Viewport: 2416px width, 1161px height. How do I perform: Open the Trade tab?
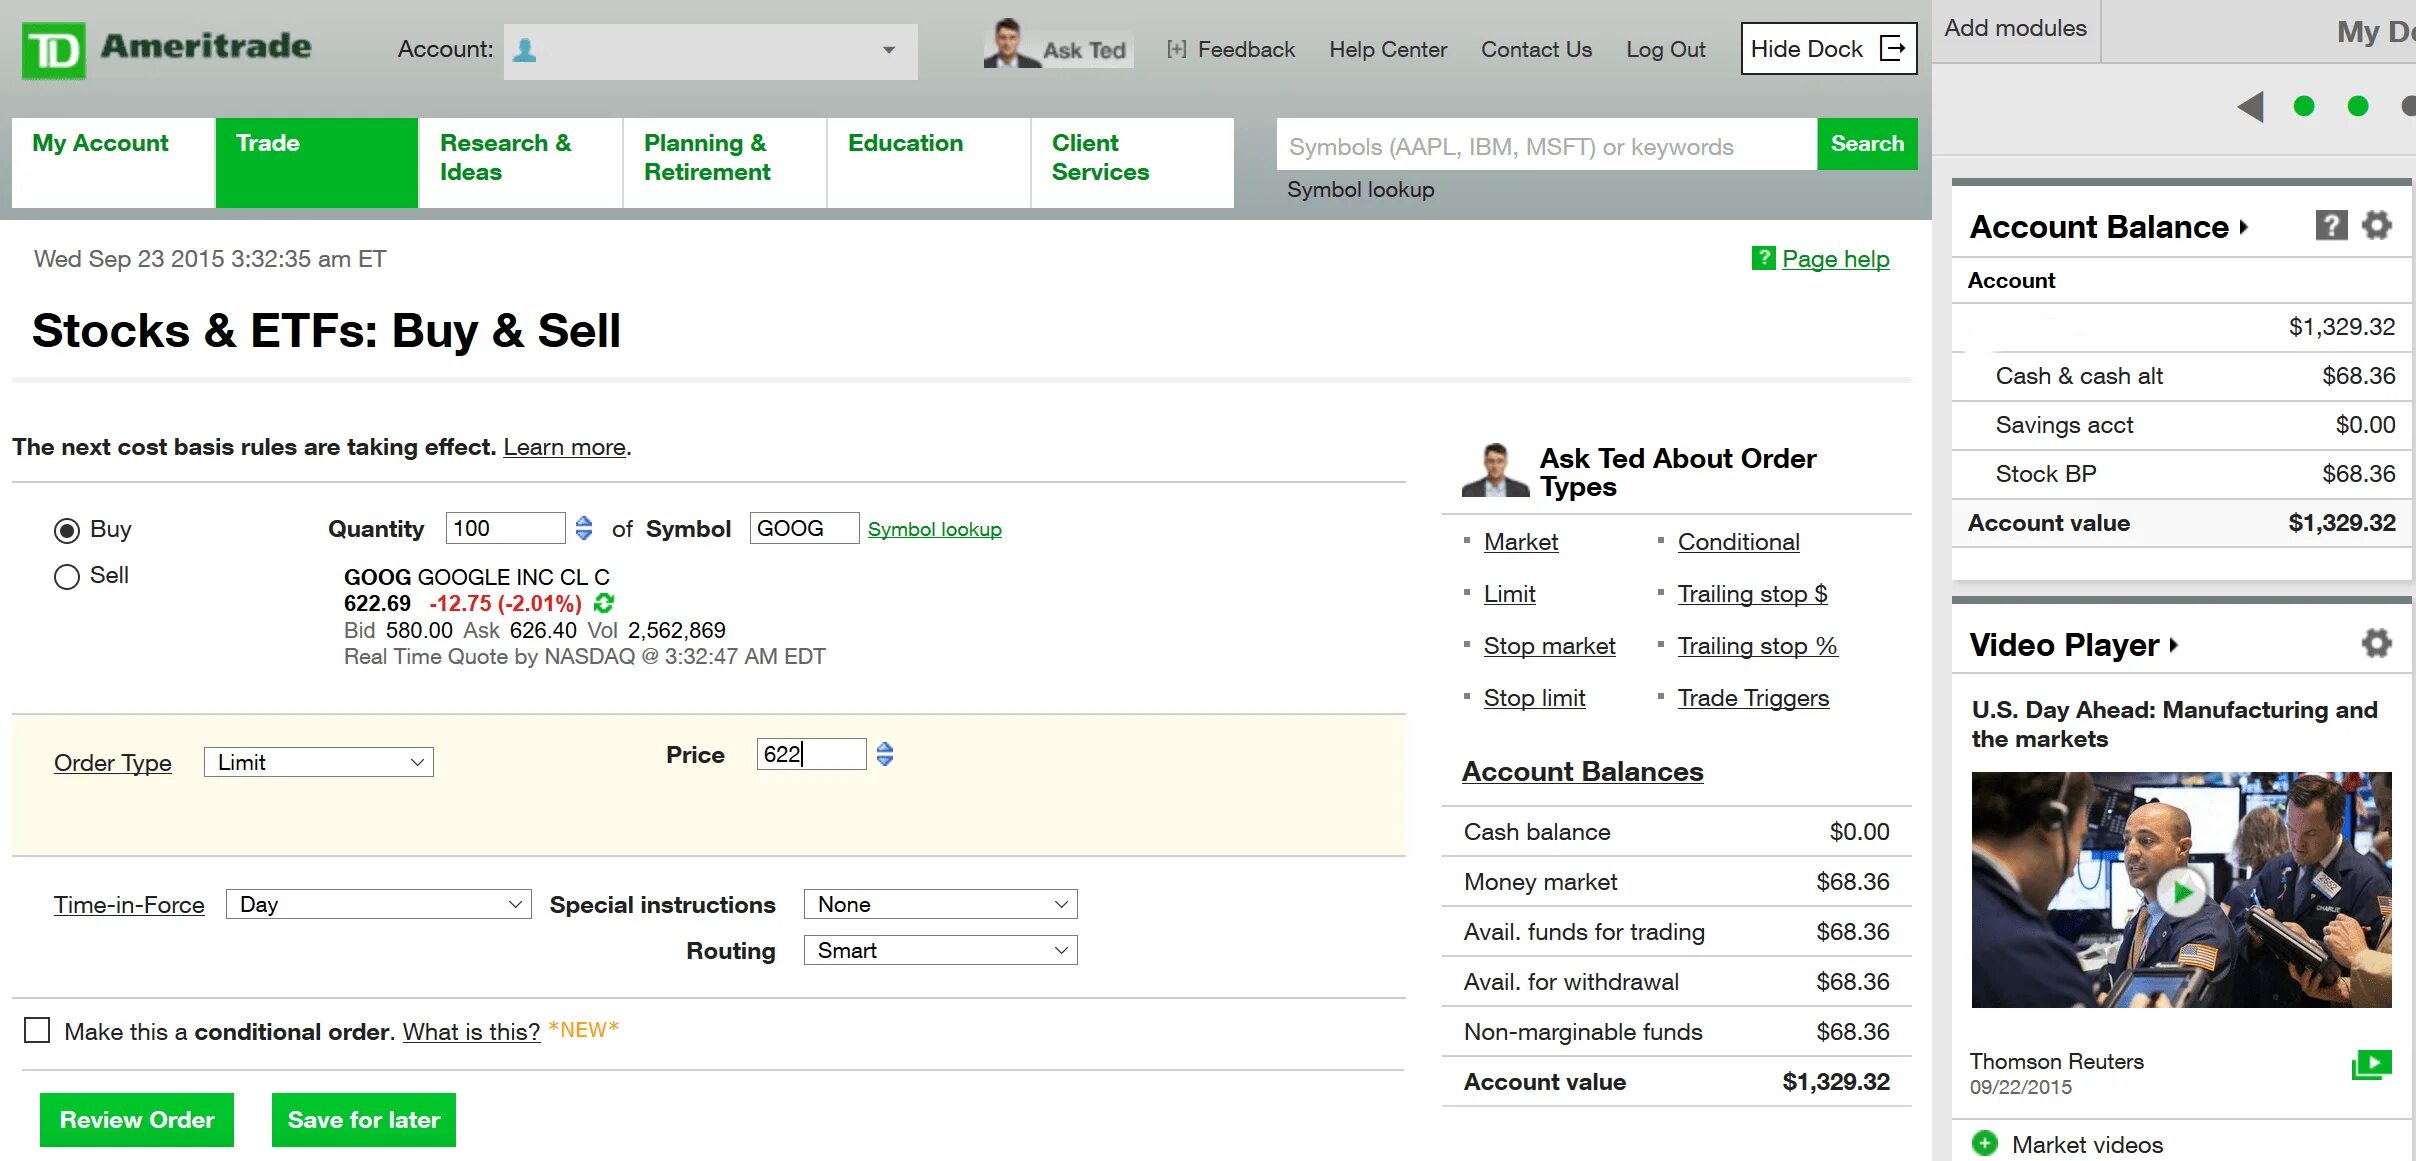[317, 162]
